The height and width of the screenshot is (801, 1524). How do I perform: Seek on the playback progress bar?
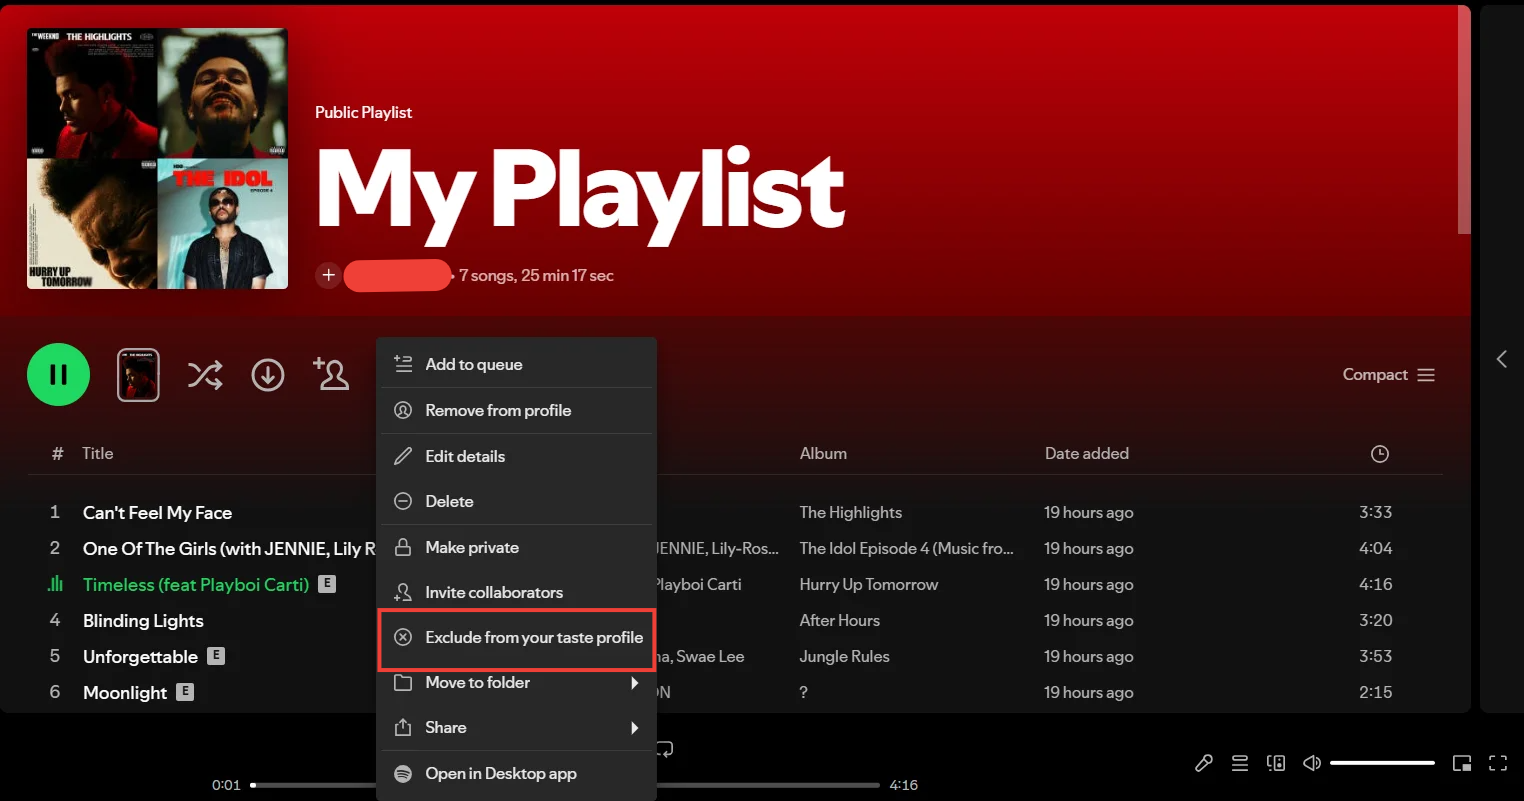coord(565,785)
